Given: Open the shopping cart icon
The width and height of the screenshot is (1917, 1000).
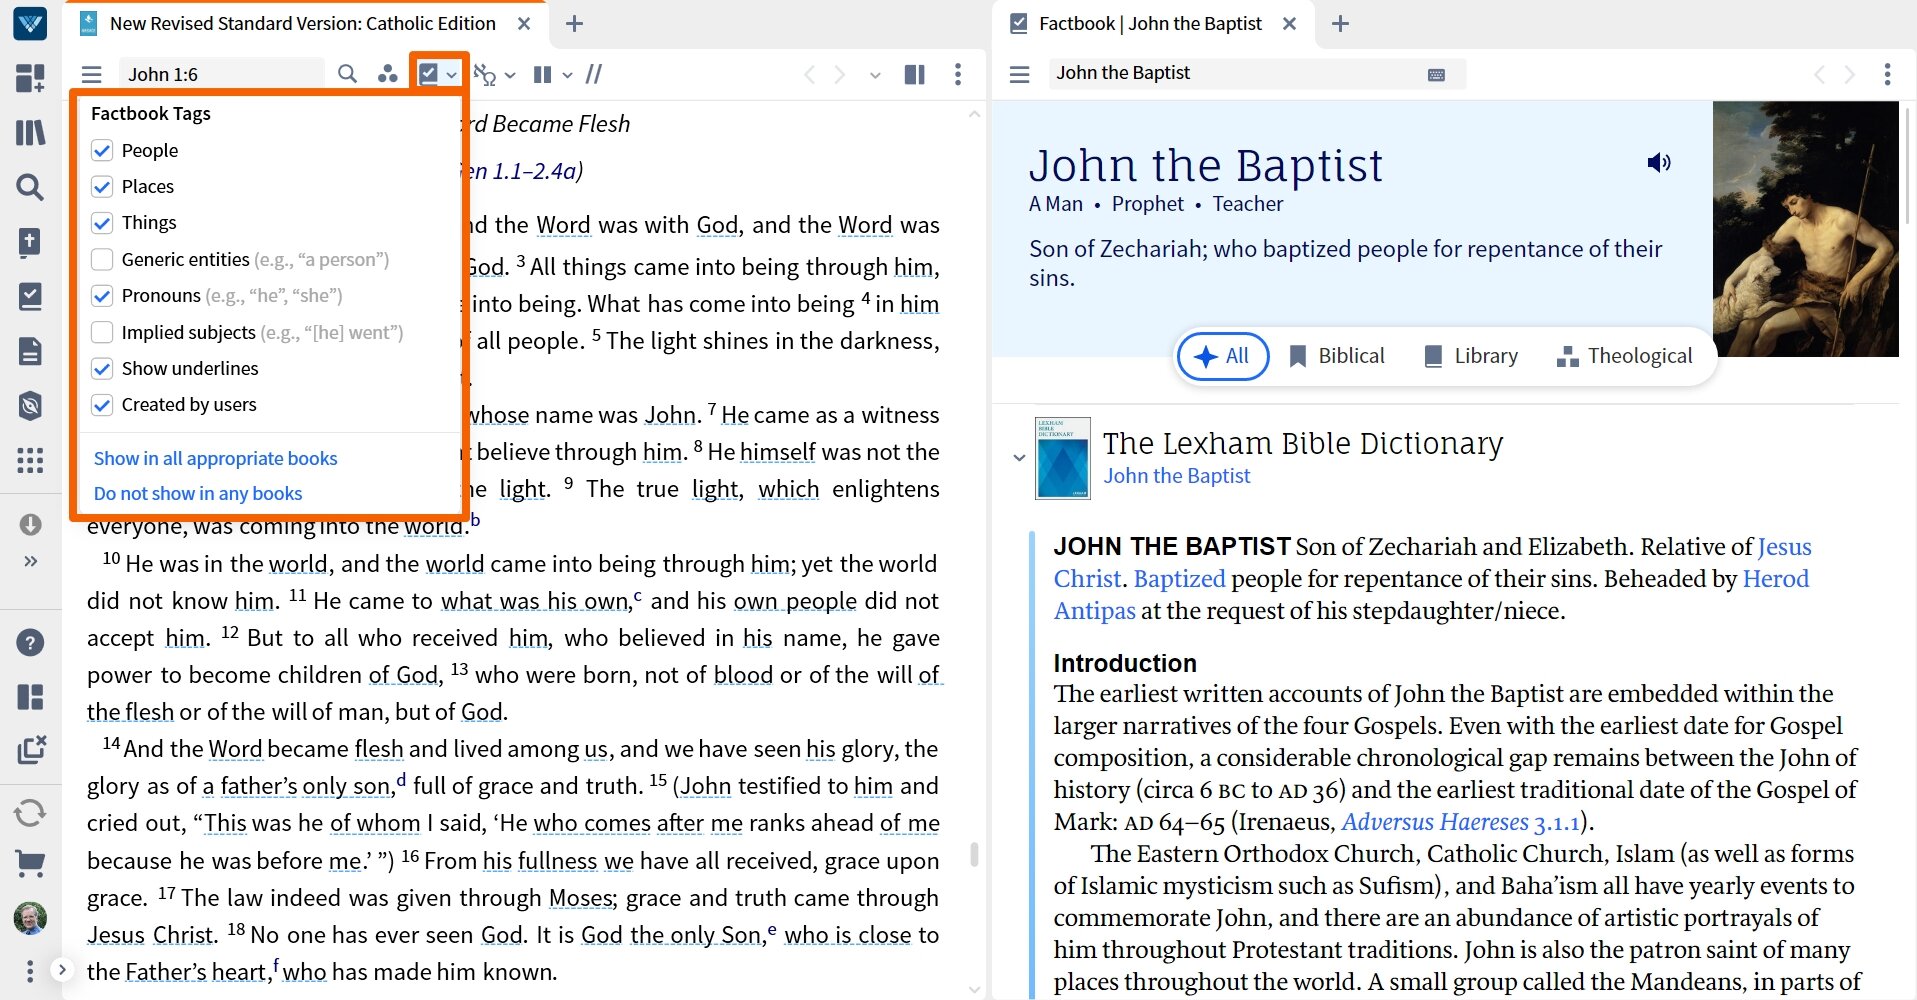Looking at the screenshot, I should point(30,864).
